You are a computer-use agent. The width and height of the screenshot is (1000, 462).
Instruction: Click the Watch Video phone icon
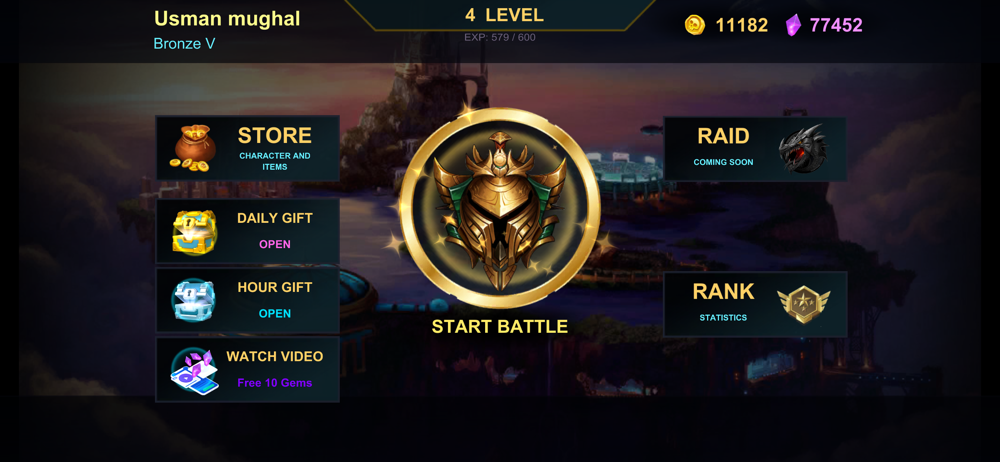(195, 371)
